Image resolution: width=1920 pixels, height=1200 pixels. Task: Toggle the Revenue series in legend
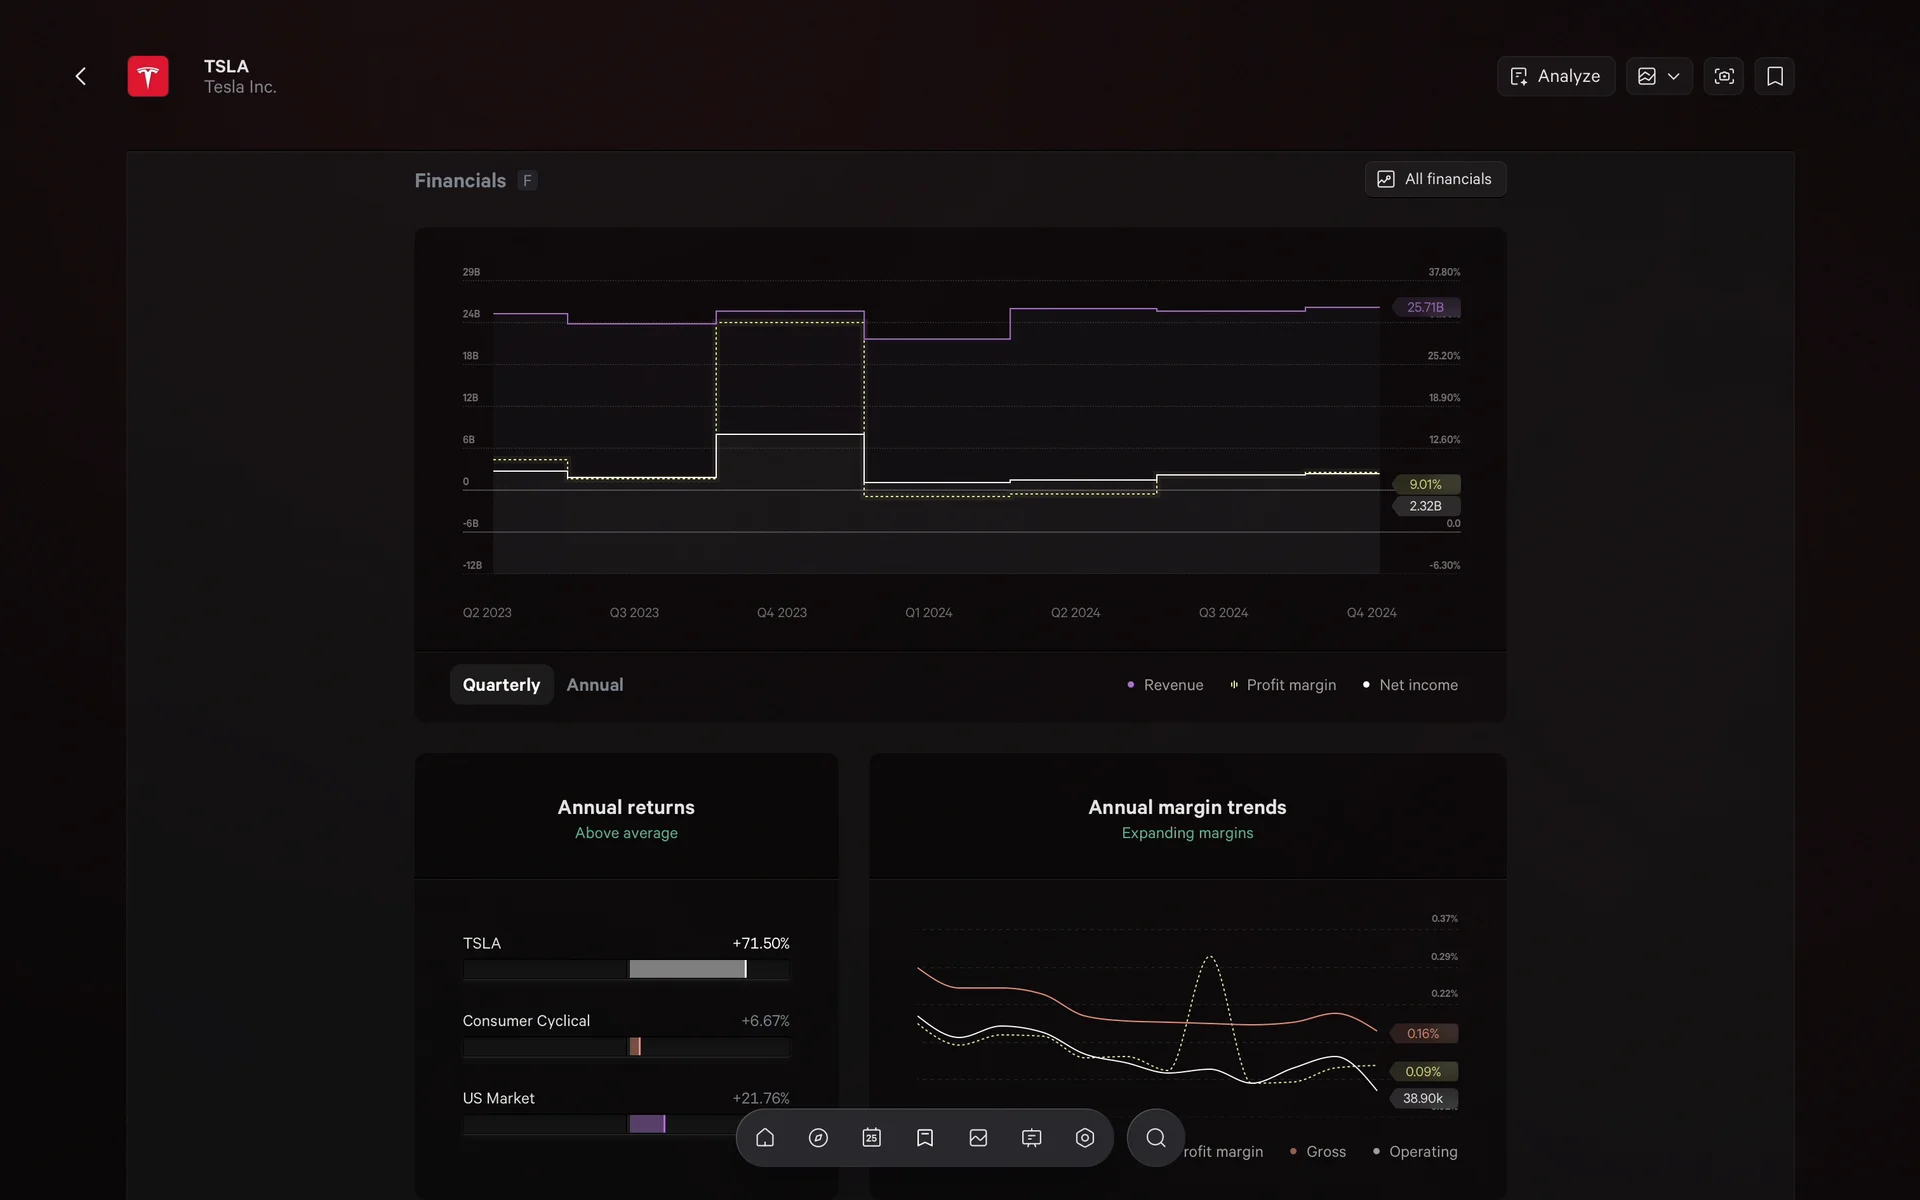pyautogui.click(x=1165, y=685)
